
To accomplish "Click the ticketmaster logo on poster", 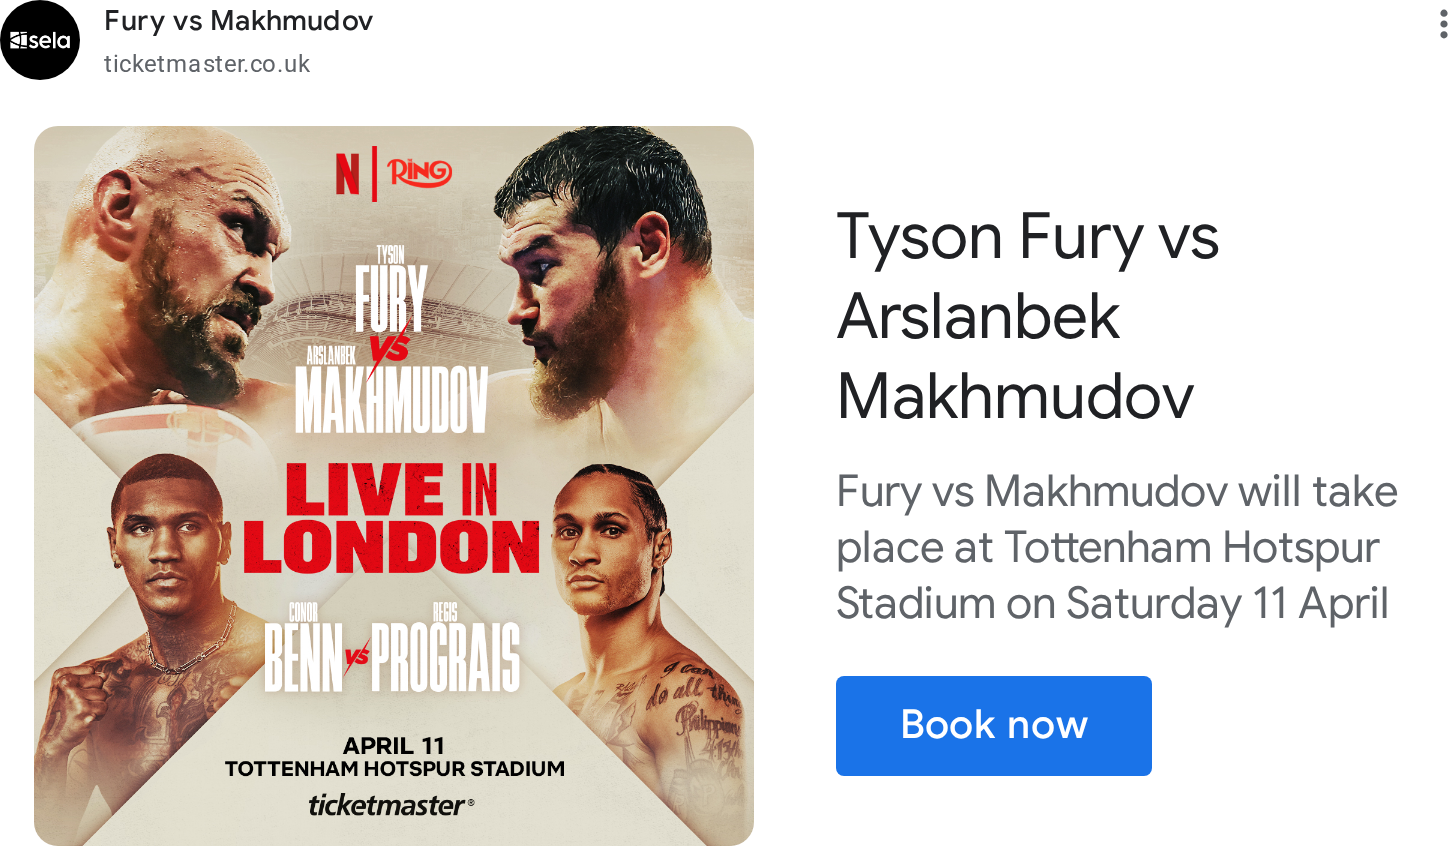I will click(391, 805).
